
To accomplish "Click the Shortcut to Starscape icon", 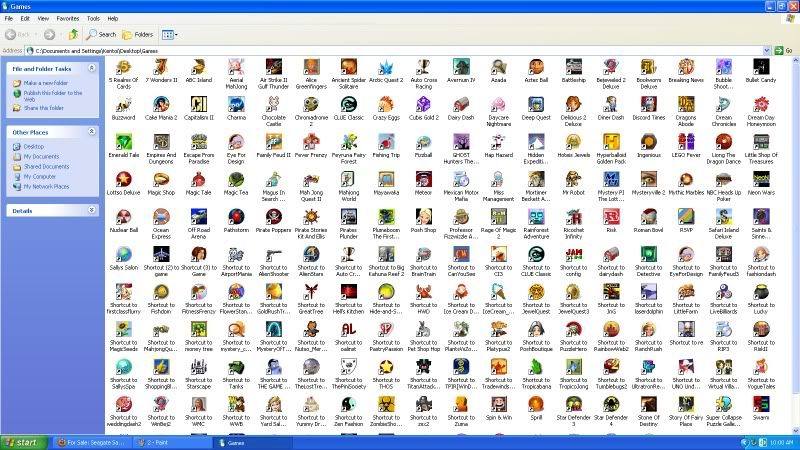I will [x=198, y=367].
